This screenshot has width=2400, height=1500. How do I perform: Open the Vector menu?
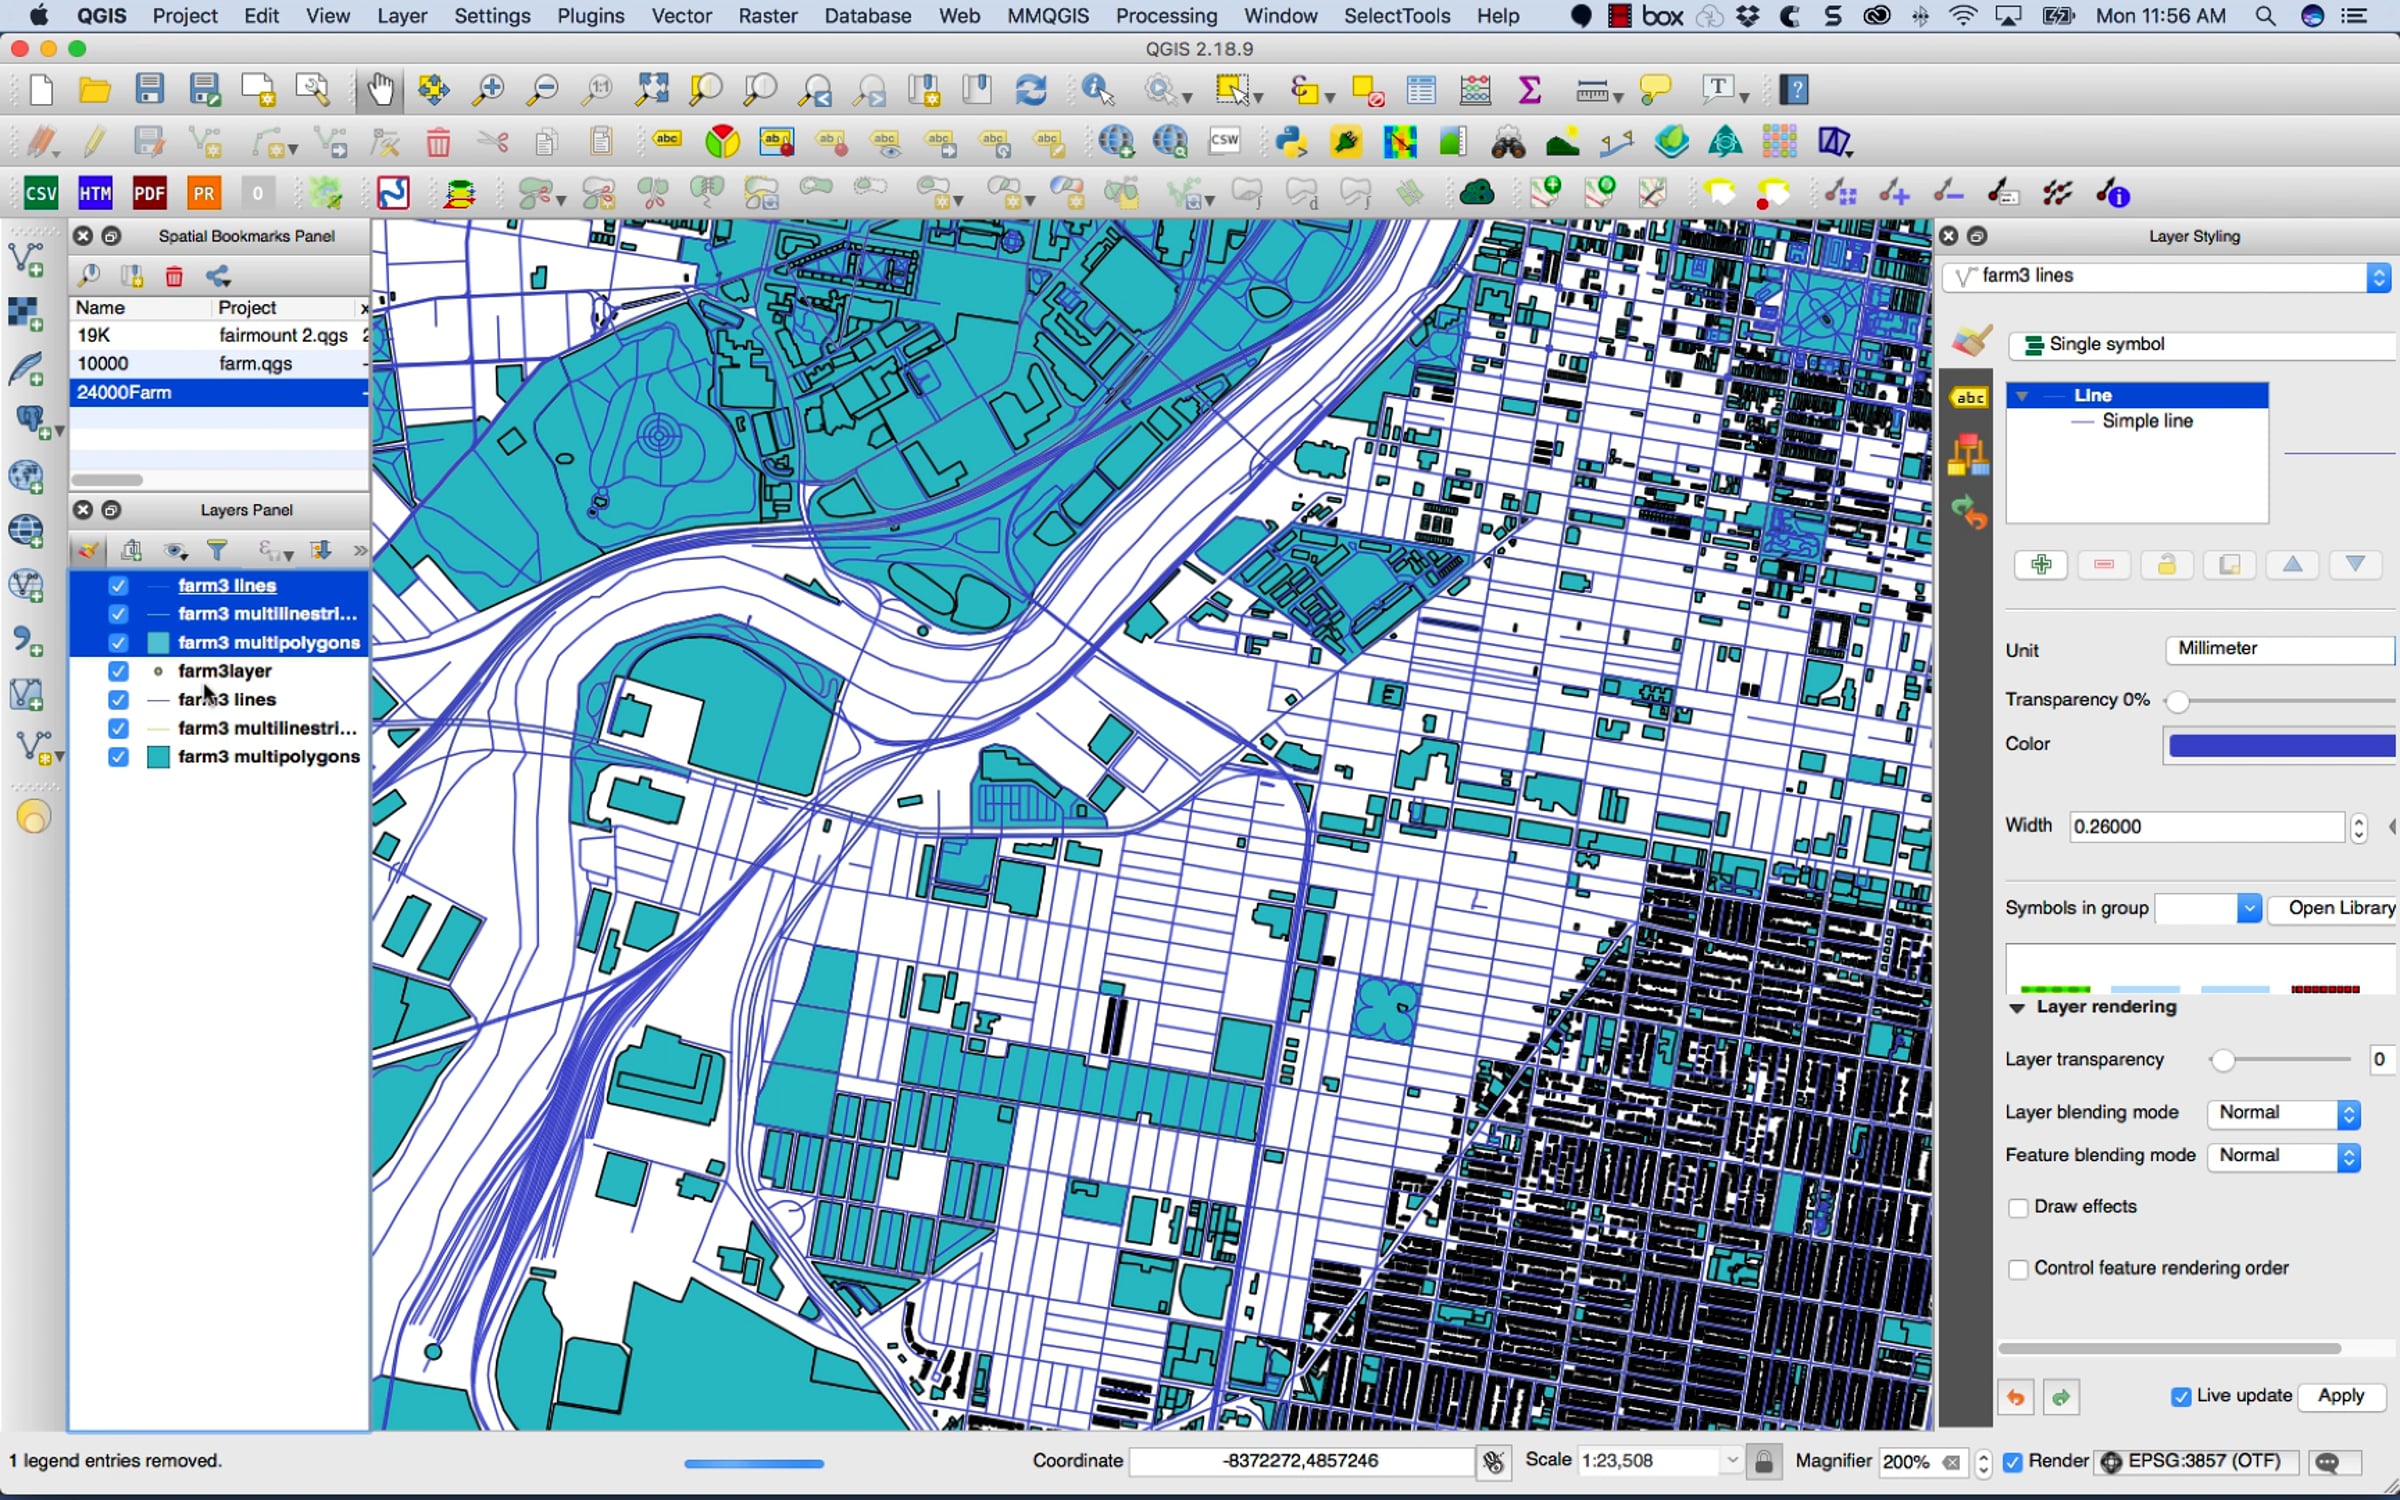(681, 16)
